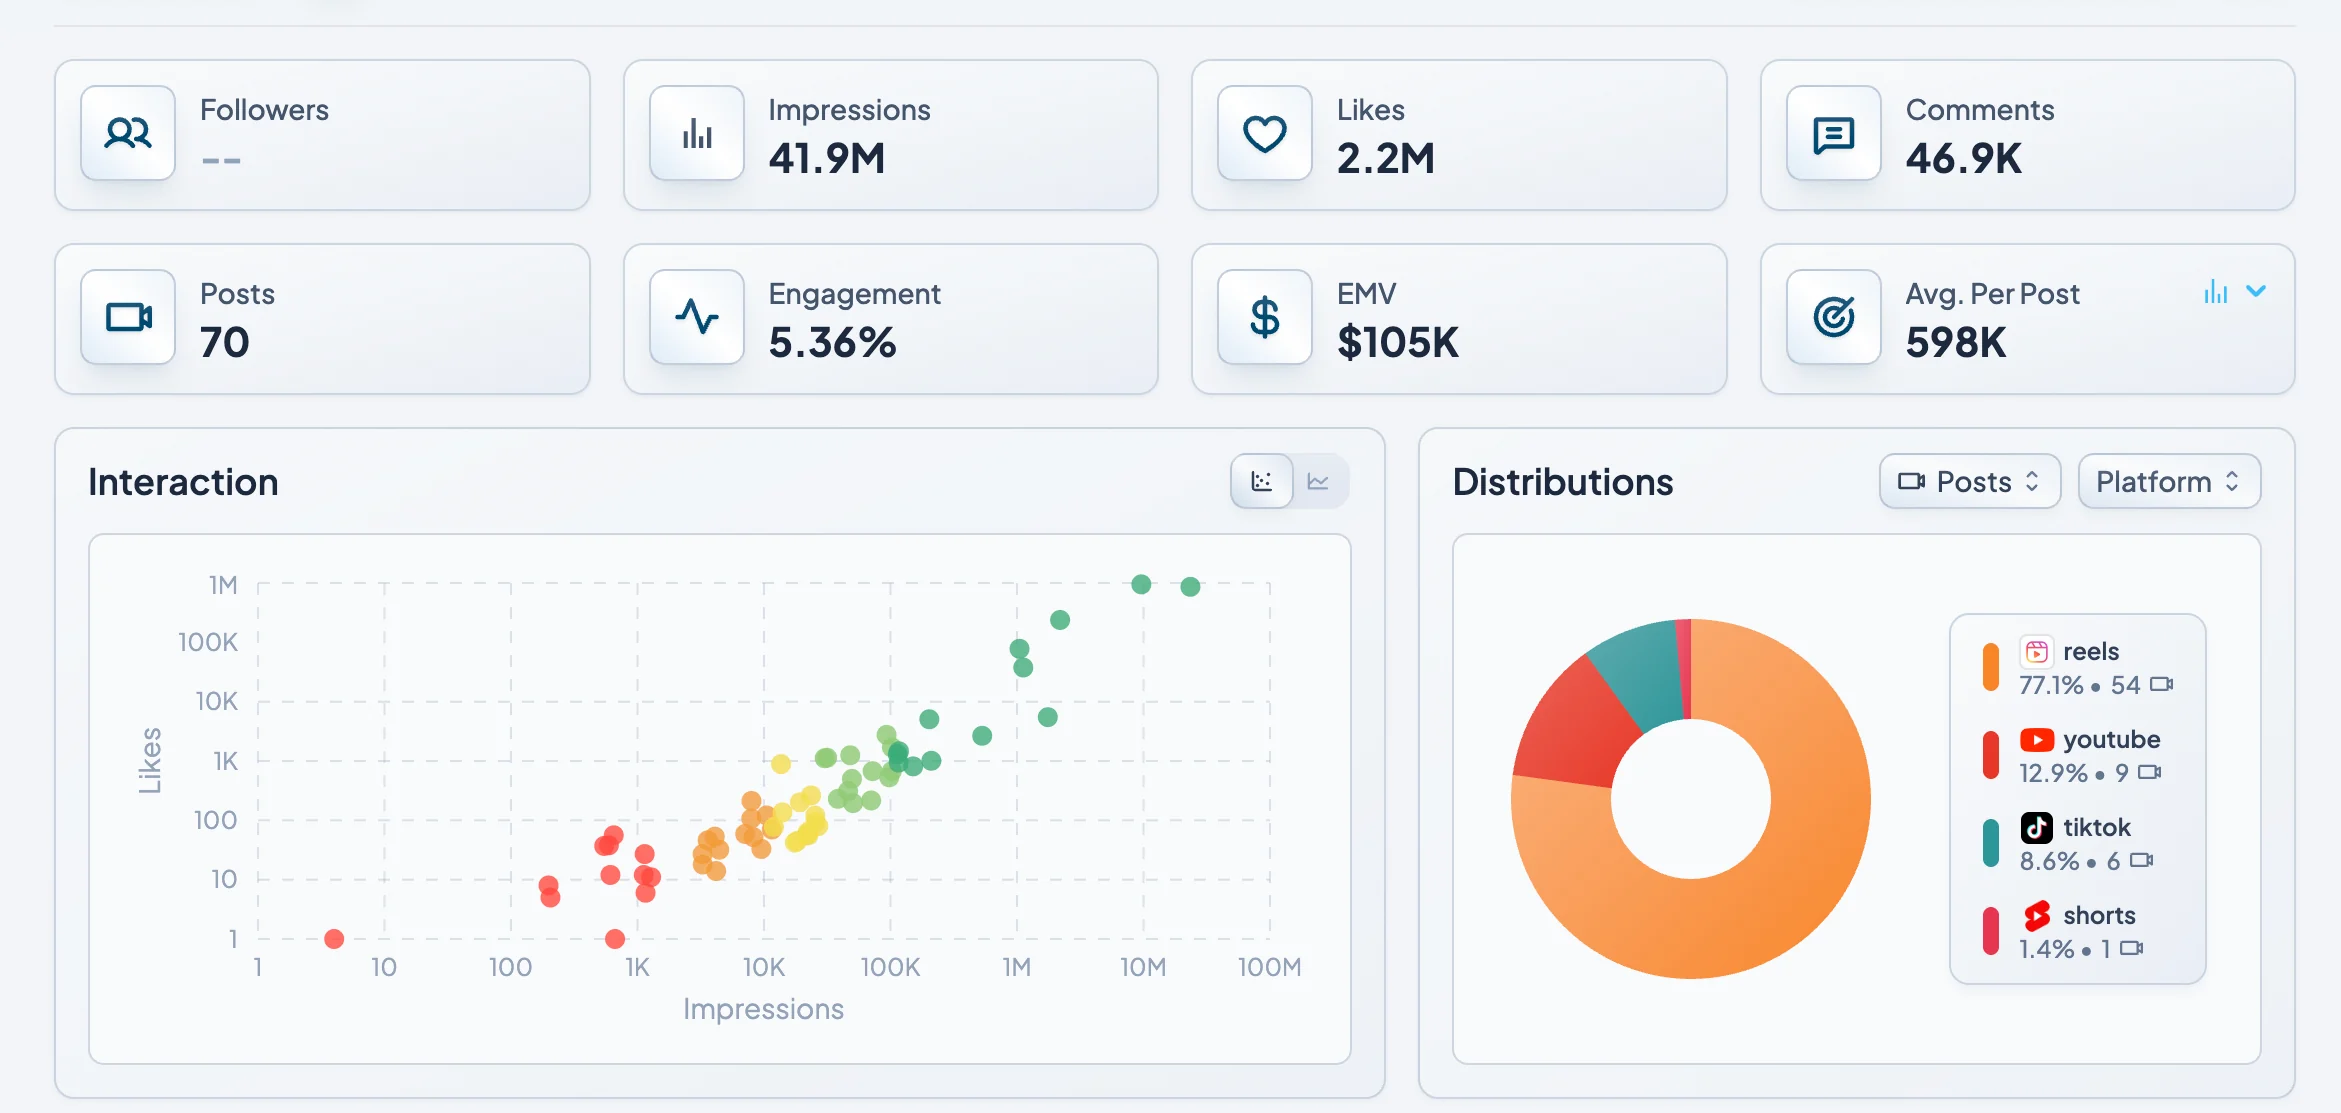Click the orange reels color swatch
2341x1113 pixels.
pos(1991,668)
